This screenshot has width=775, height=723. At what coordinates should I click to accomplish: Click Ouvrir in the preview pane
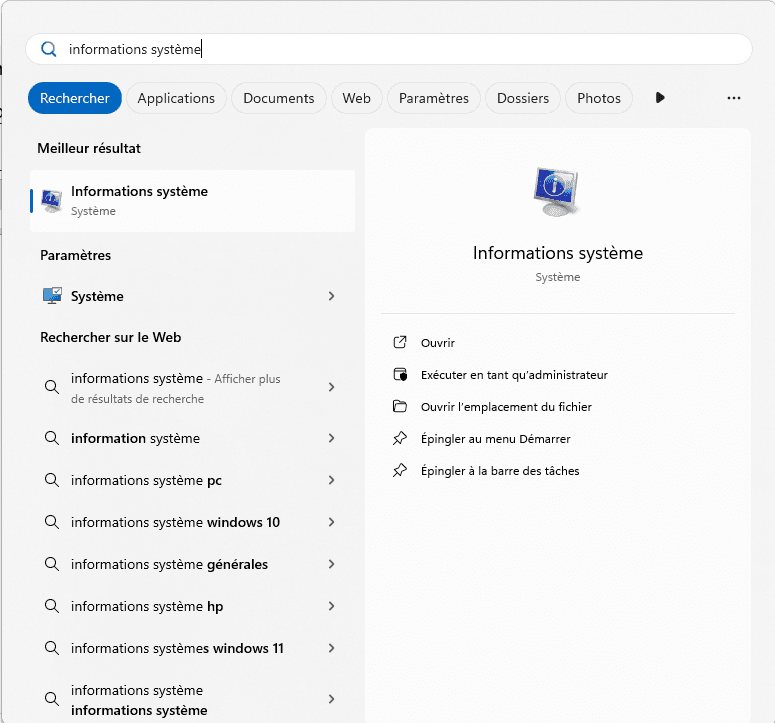pos(437,343)
